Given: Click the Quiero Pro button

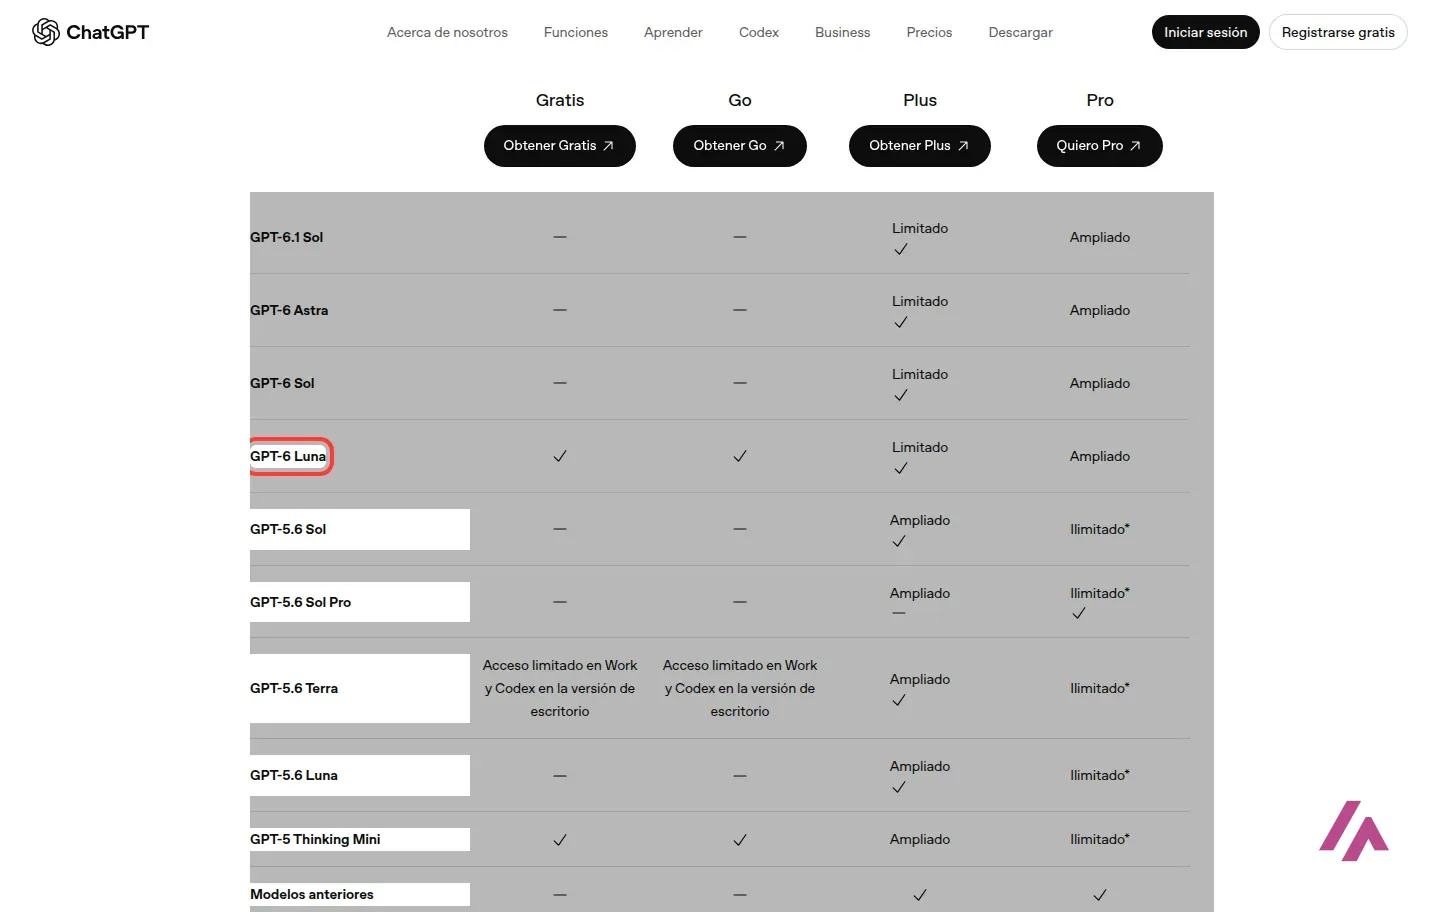Looking at the screenshot, I should tap(1100, 146).
